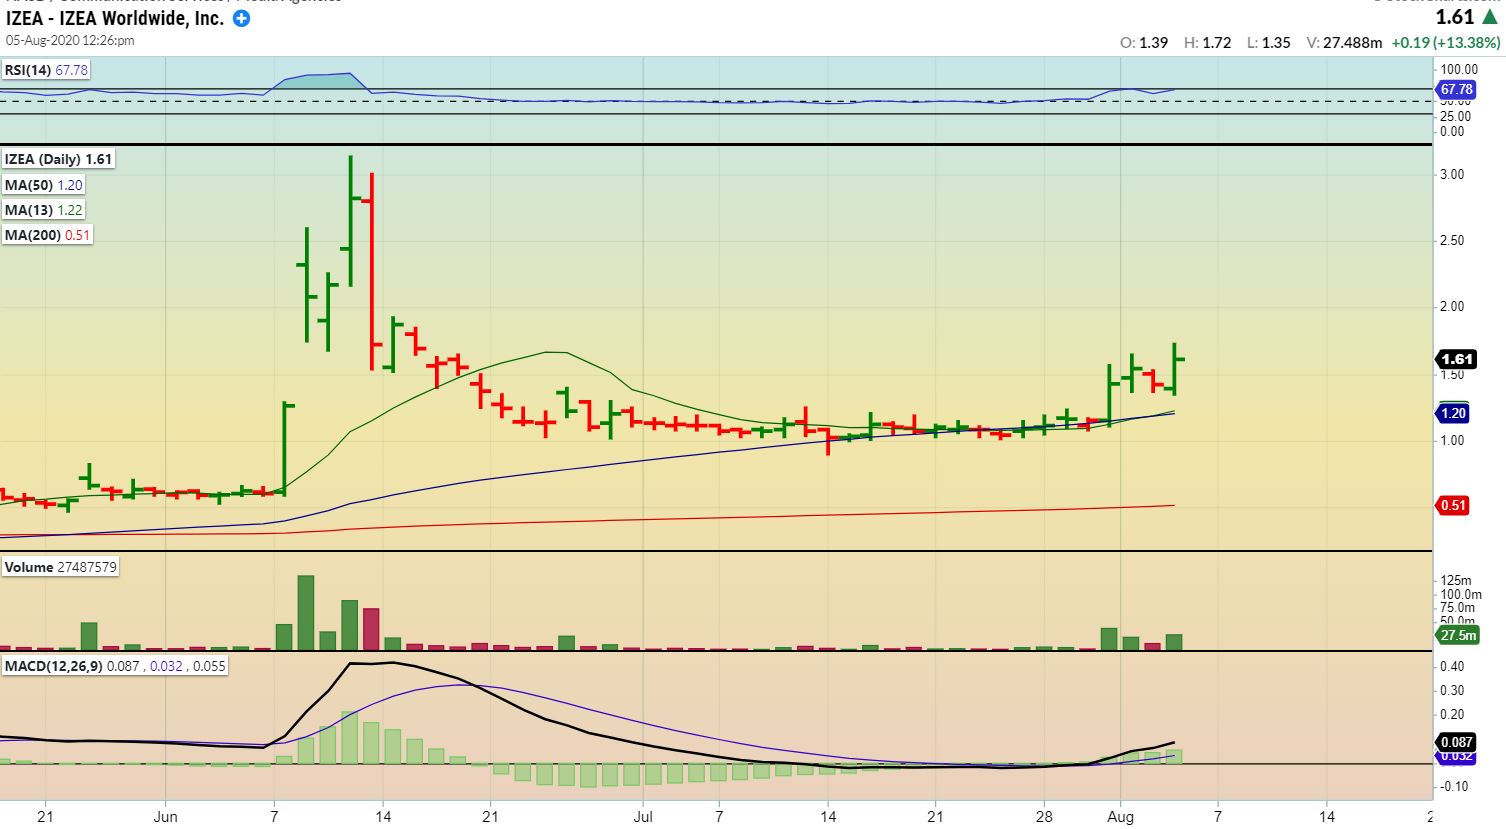Click the 125m volume axis label
Viewport: 1506px width, 829px height.
1456,580
